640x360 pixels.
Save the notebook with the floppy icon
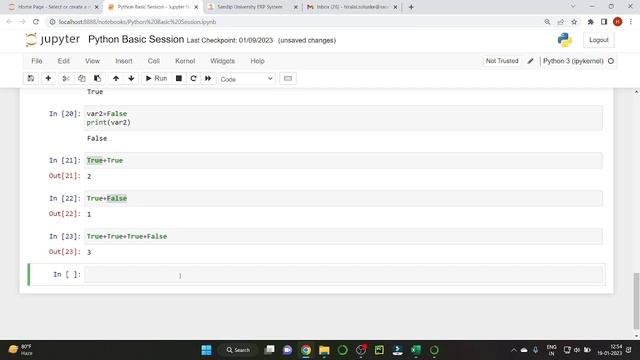pyautogui.click(x=31, y=78)
